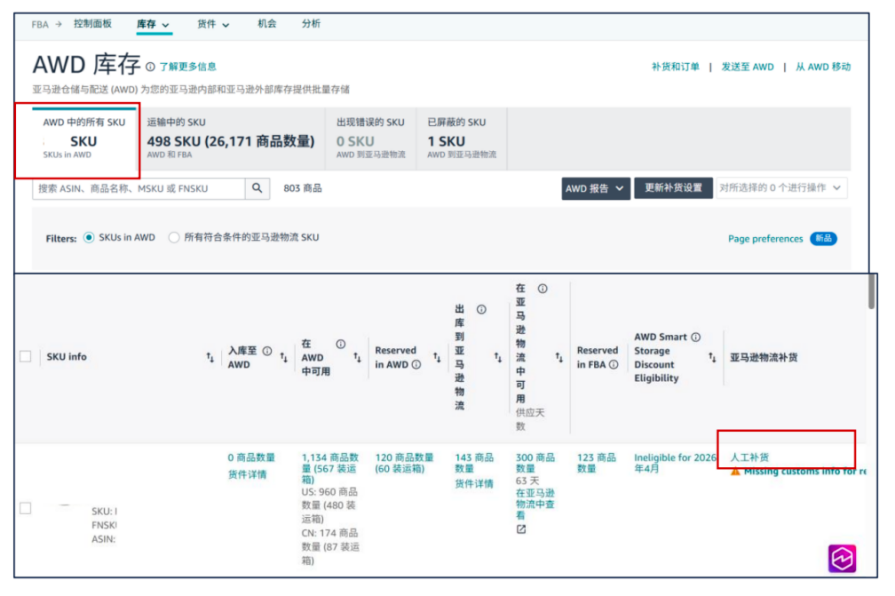Viewport: 895px width, 596px height.
Task: Focus the ASIN/MSKU search field
Action: tap(139, 188)
